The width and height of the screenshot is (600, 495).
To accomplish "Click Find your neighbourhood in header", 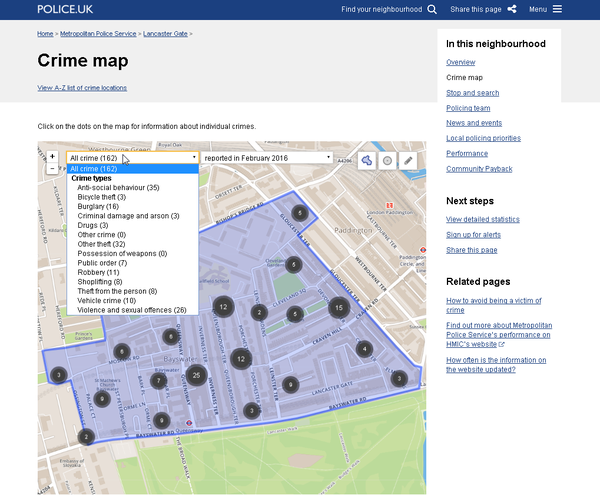I will pos(382,9).
